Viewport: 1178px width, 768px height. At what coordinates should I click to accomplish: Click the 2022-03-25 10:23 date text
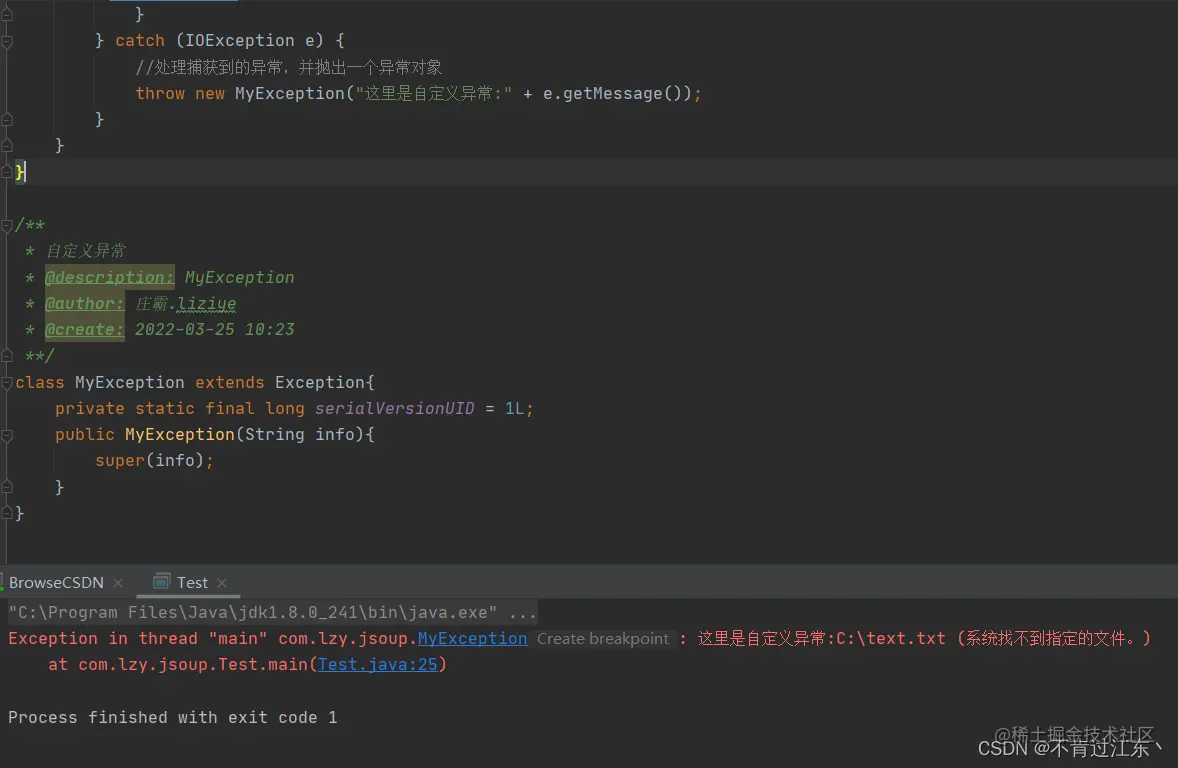pos(215,329)
